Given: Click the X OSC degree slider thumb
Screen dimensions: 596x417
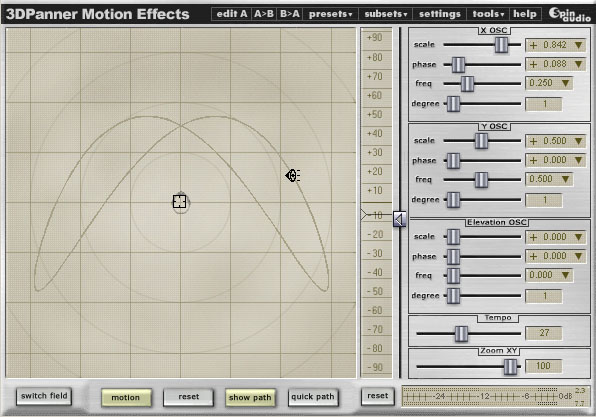Looking at the screenshot, I should 453,104.
